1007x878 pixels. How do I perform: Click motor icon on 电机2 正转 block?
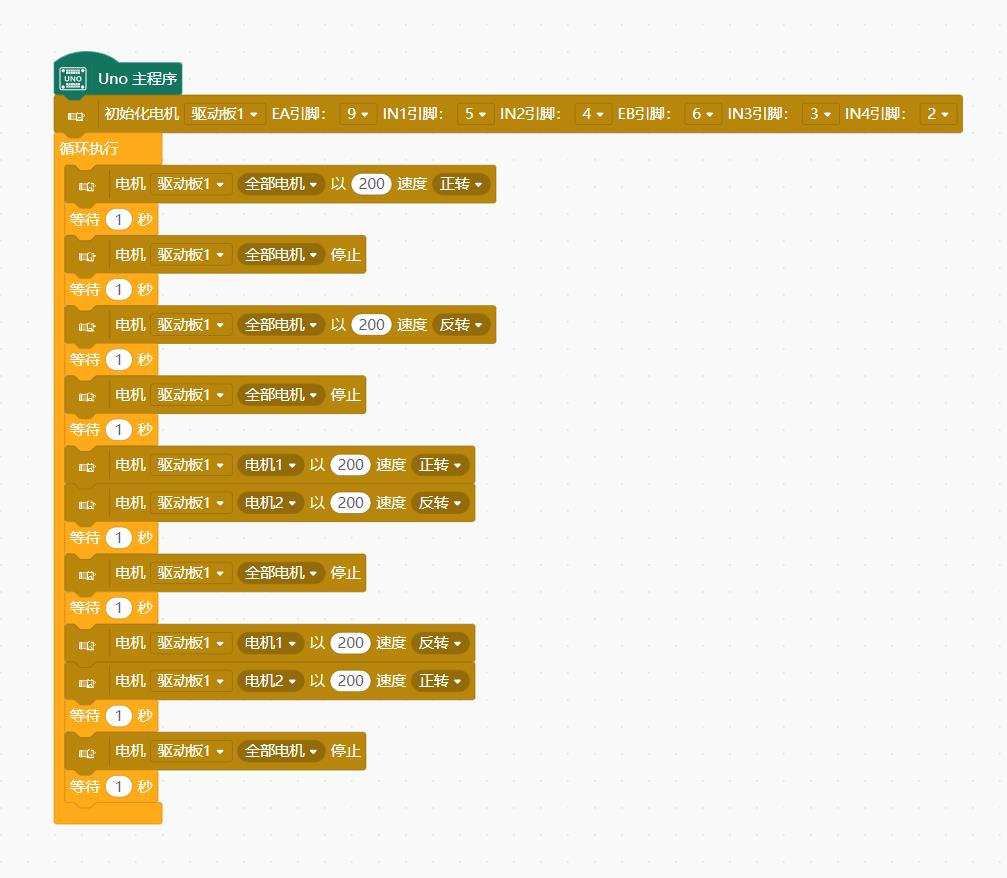[87, 683]
